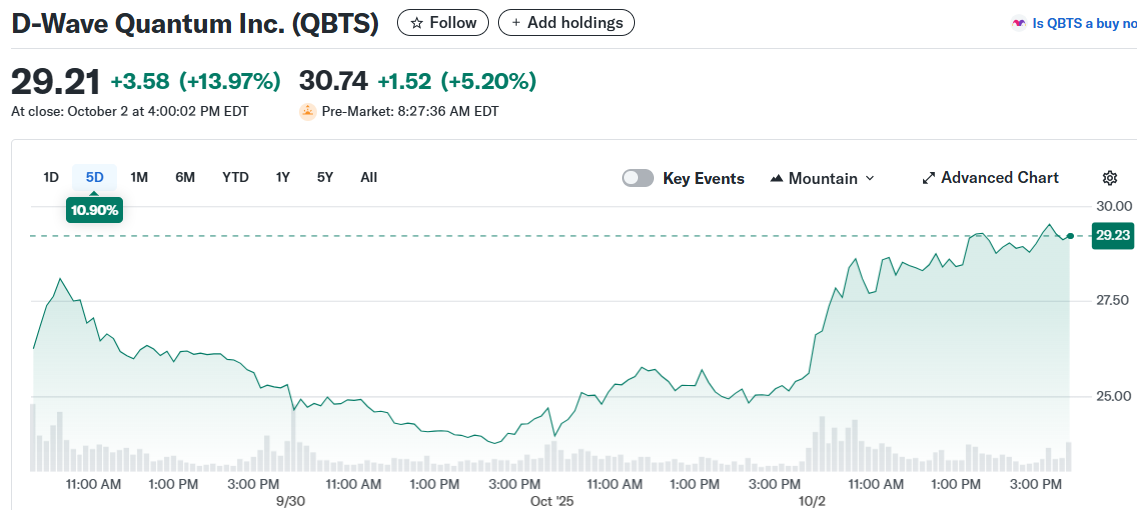Open the 'Is QBTS a buy now' link
The height and width of the screenshot is (510, 1137).
pos(1084,23)
